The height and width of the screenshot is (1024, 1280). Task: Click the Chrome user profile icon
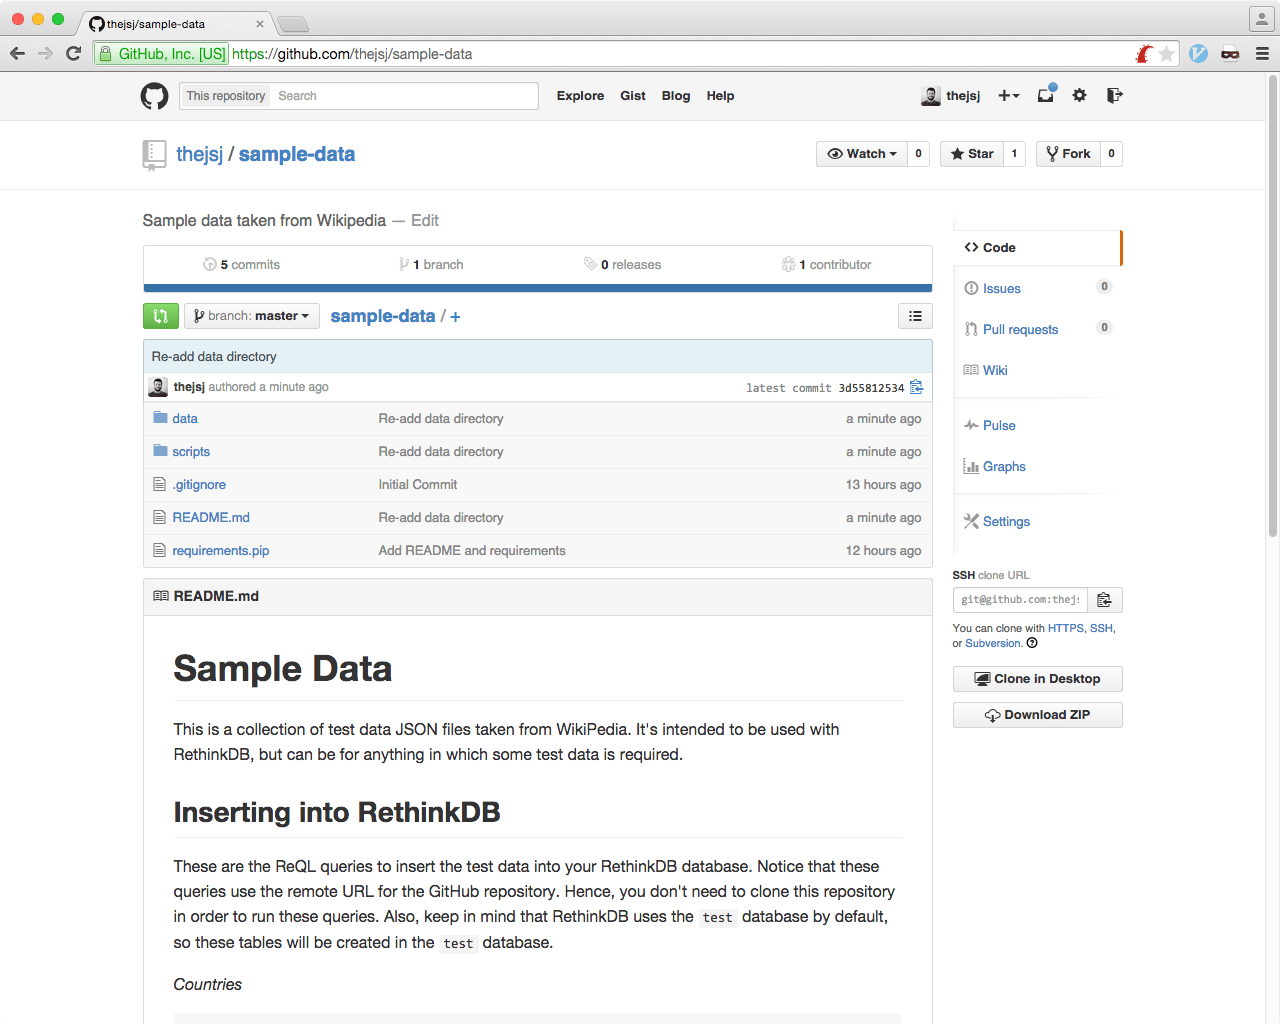tap(1261, 19)
